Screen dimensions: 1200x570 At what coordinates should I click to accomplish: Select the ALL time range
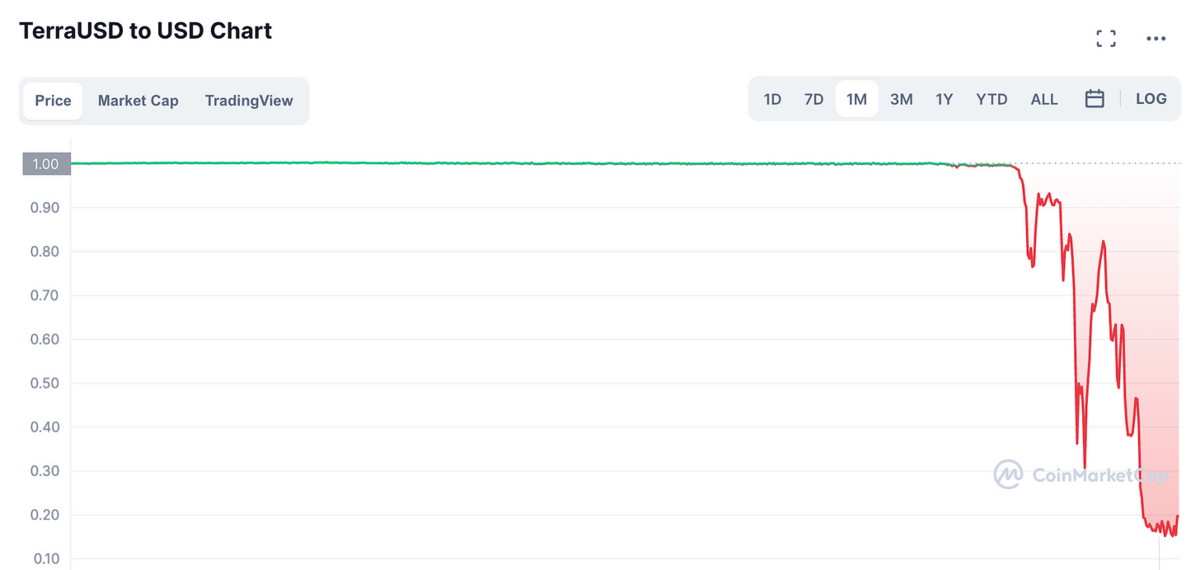[1044, 99]
